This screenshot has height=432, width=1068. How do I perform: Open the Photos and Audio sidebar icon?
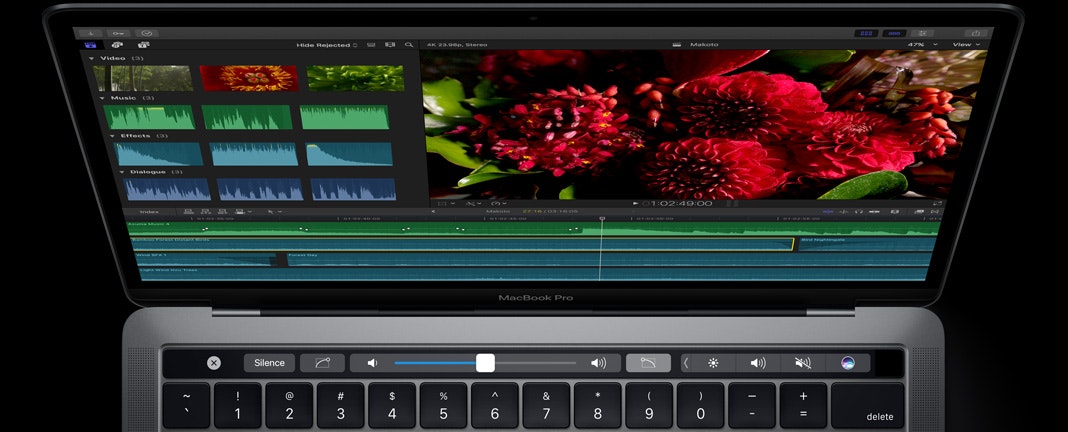[117, 45]
